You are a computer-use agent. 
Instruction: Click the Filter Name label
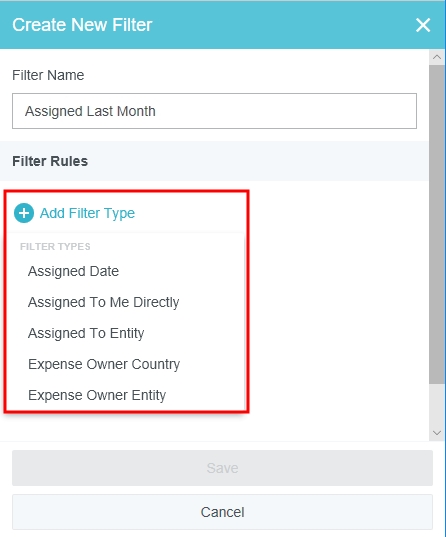click(48, 75)
